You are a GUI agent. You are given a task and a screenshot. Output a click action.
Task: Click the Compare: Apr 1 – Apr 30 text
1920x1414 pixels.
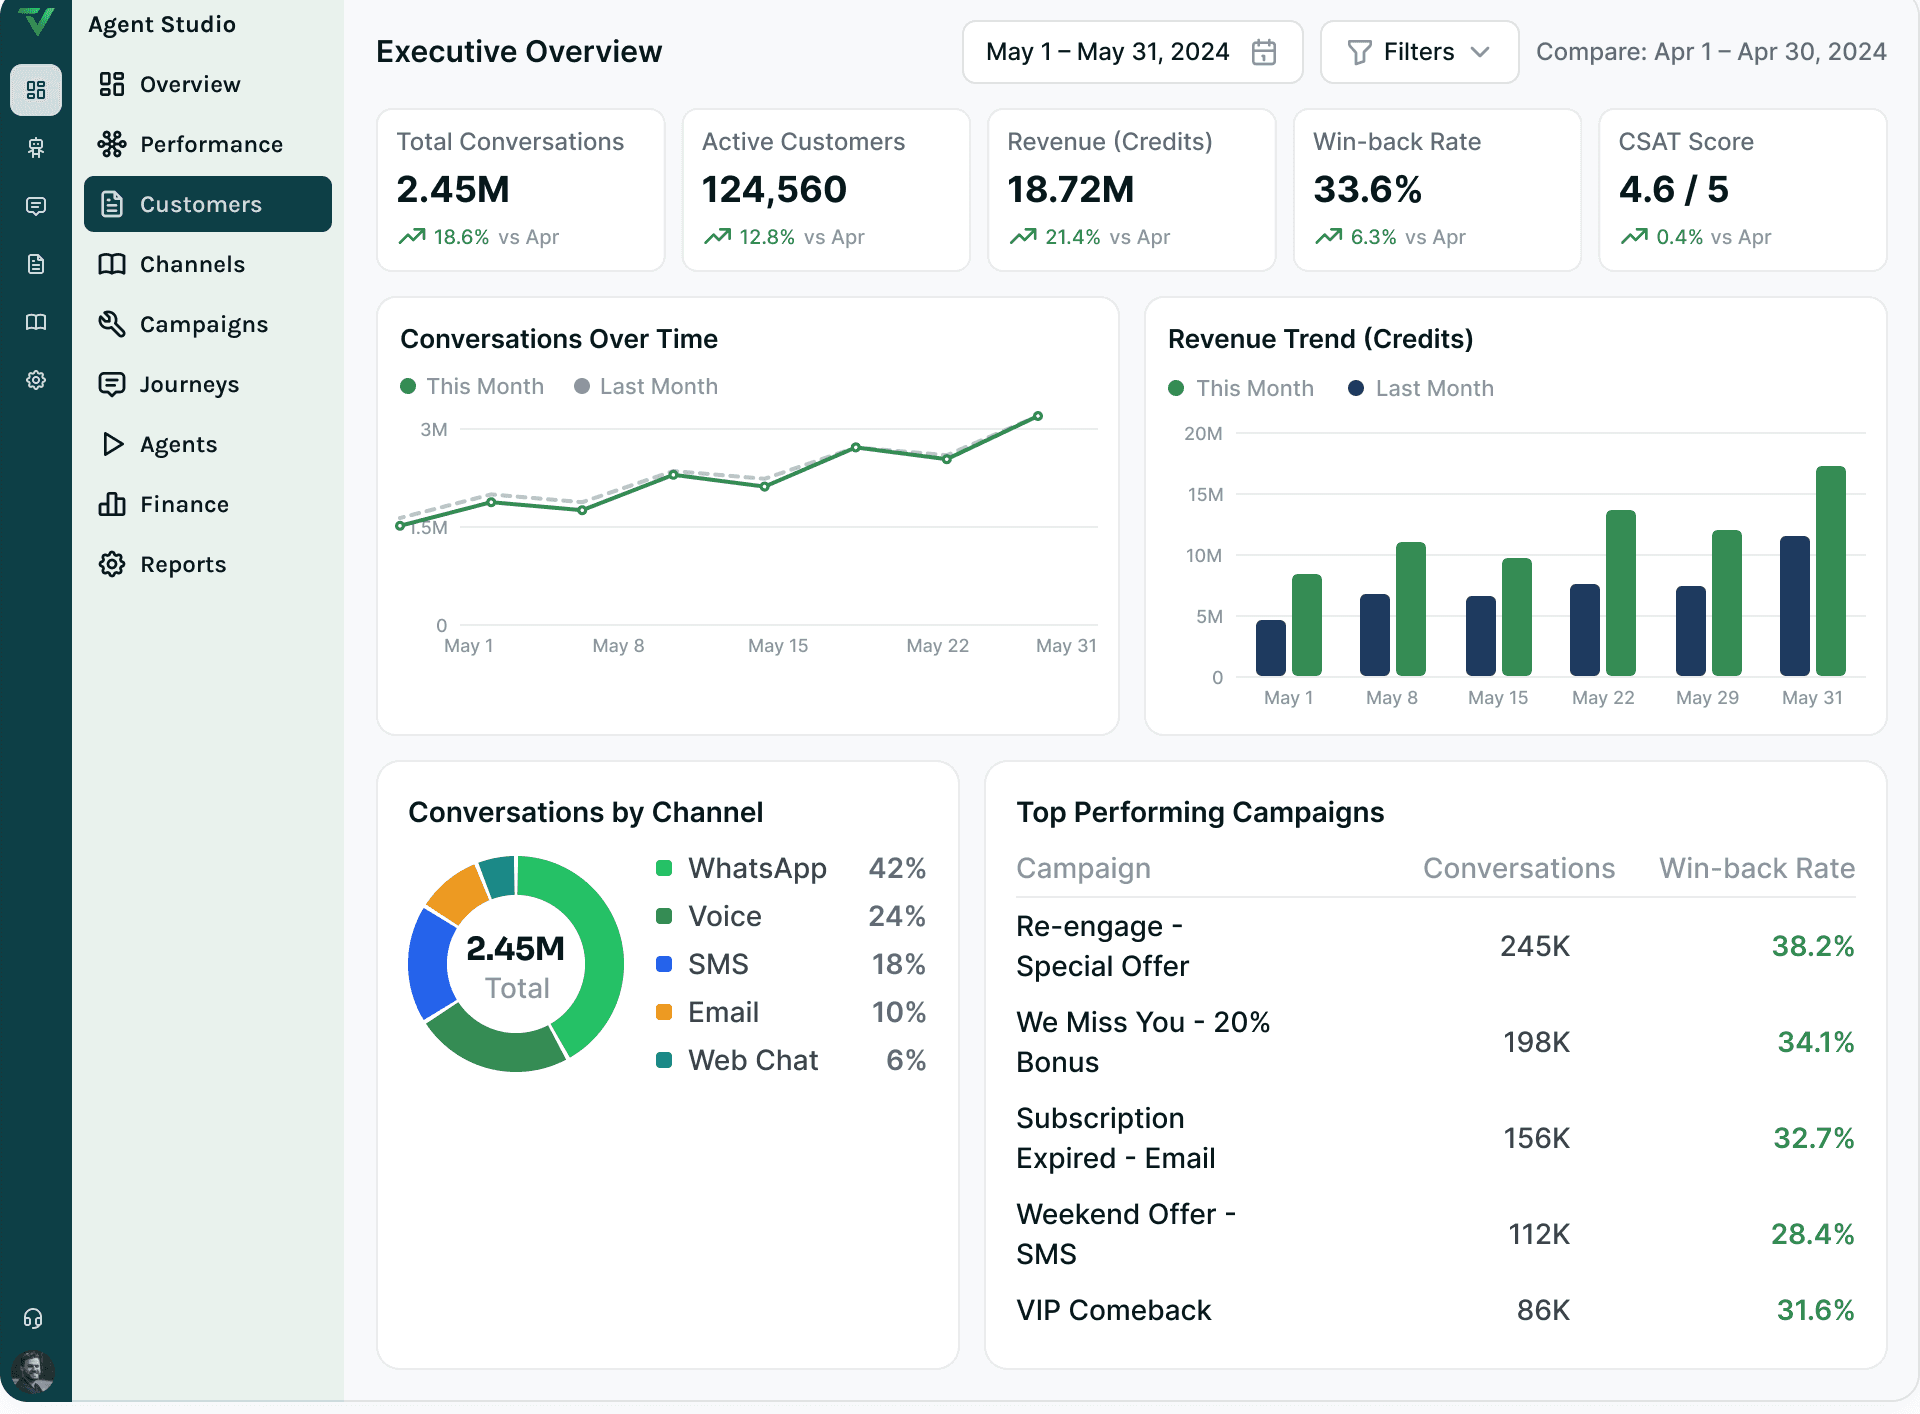click(1711, 52)
